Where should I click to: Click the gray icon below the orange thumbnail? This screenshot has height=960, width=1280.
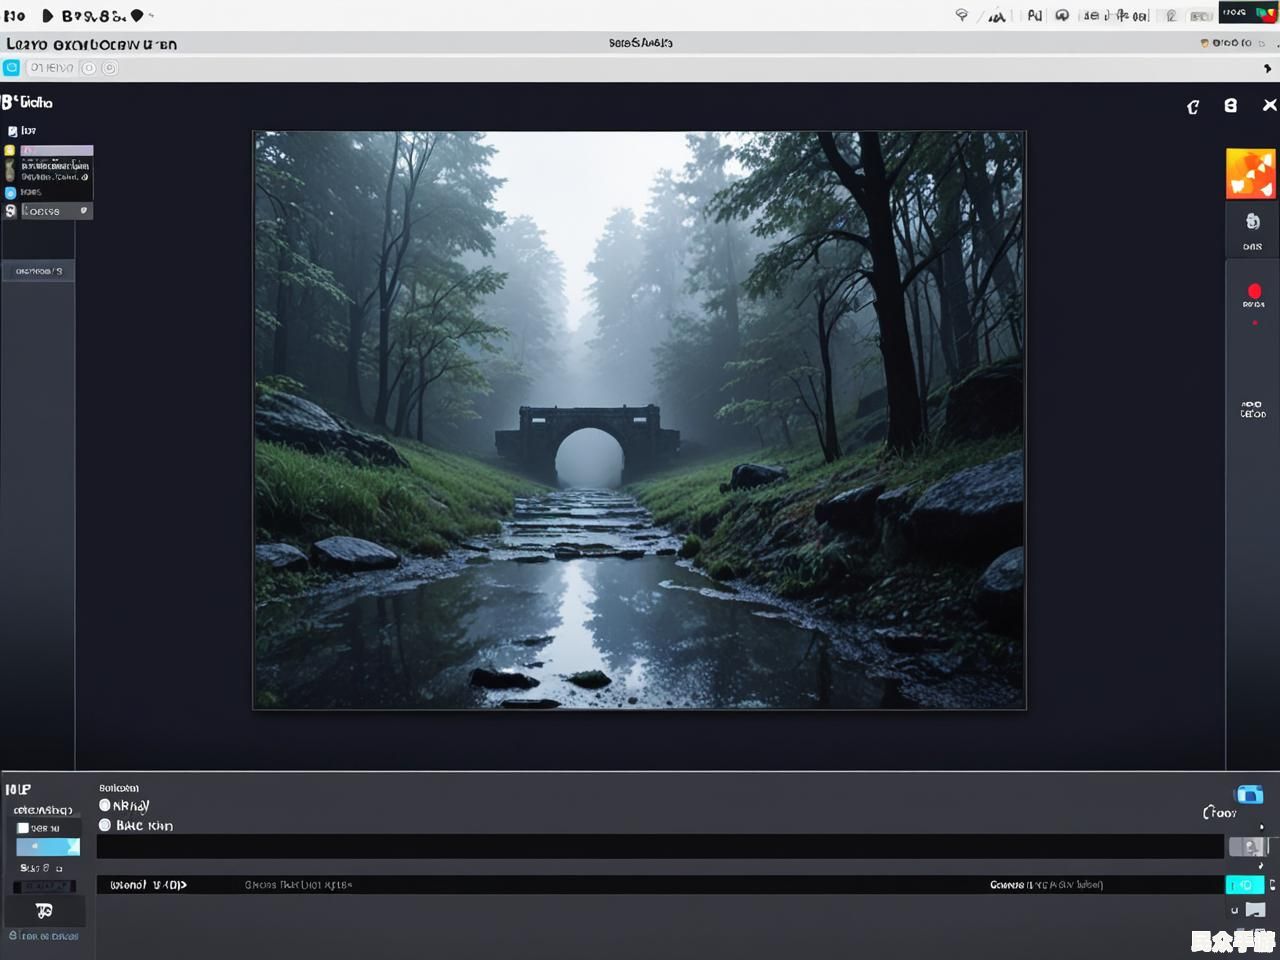1252,222
